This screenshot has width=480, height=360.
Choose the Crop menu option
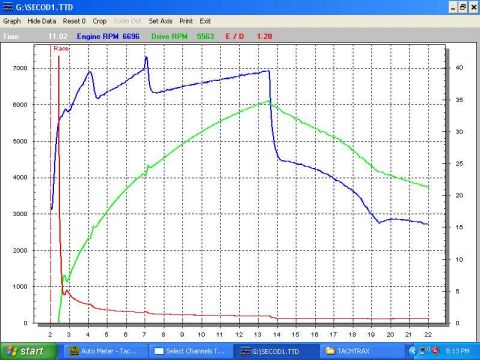click(99, 21)
